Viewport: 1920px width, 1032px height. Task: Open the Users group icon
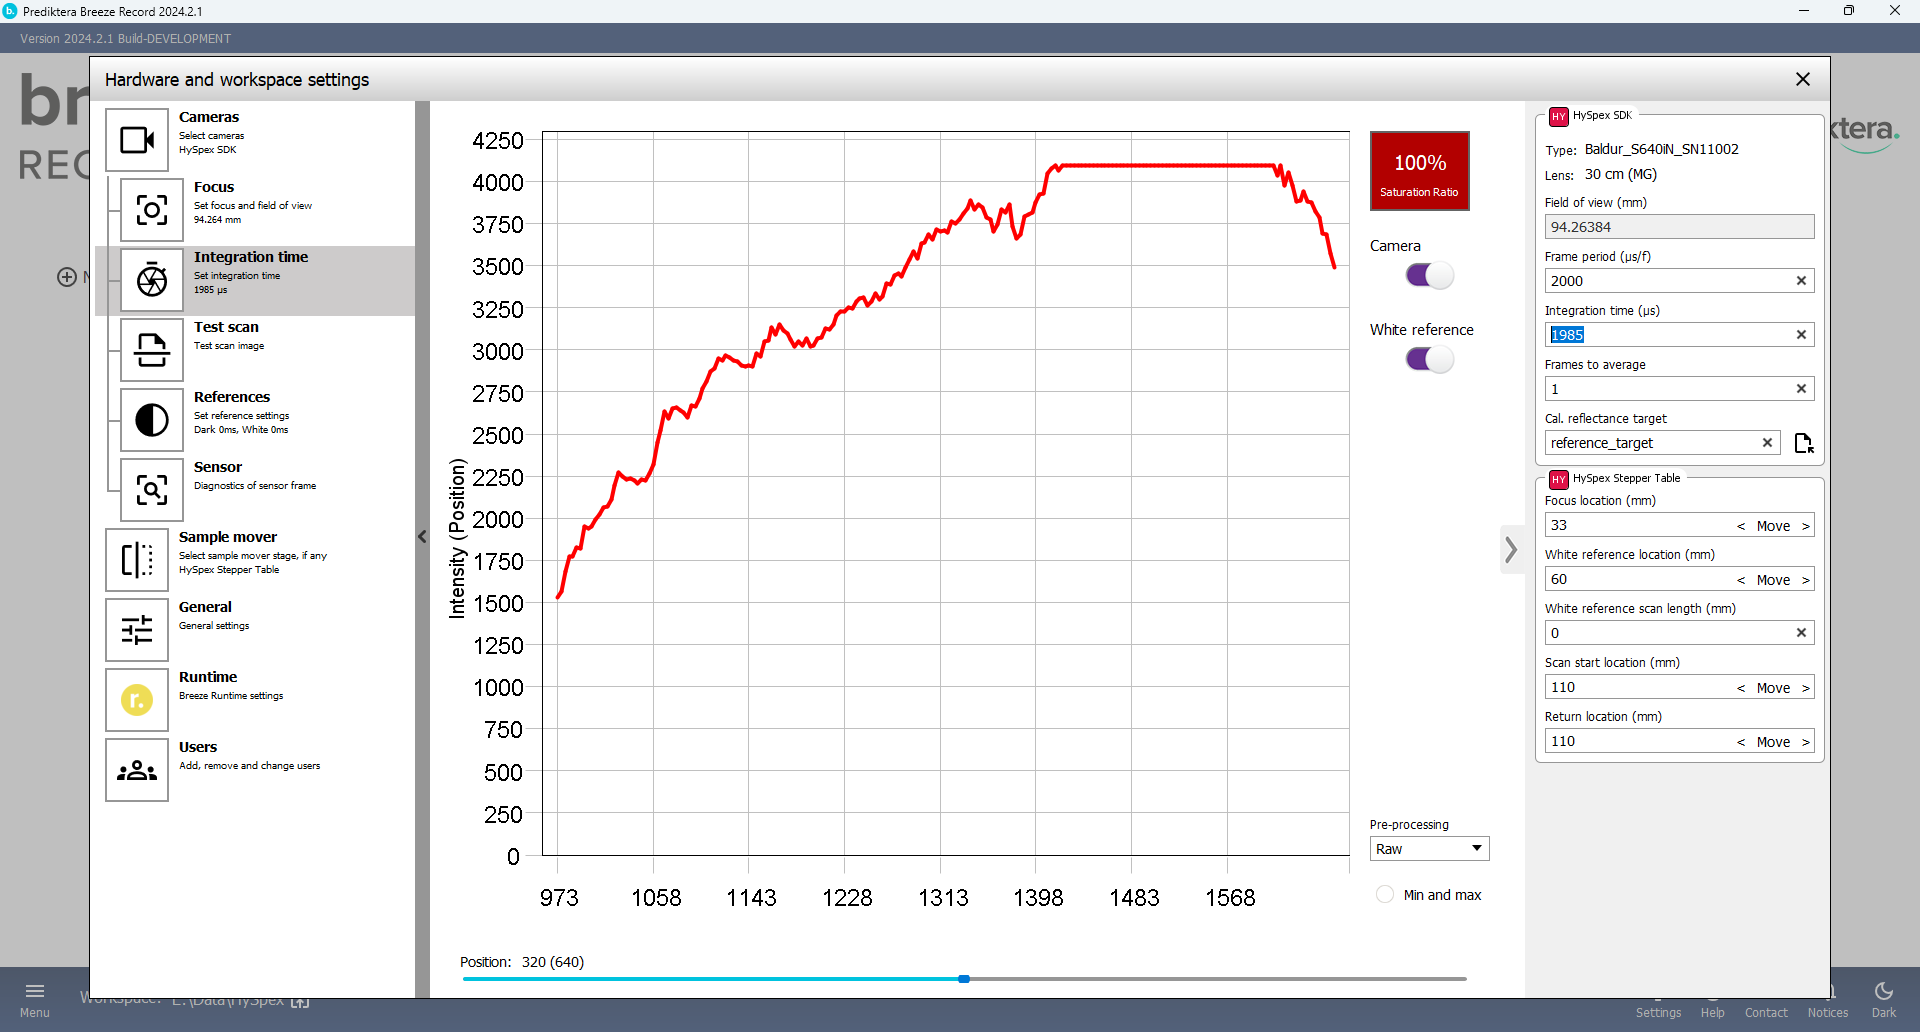click(x=137, y=770)
